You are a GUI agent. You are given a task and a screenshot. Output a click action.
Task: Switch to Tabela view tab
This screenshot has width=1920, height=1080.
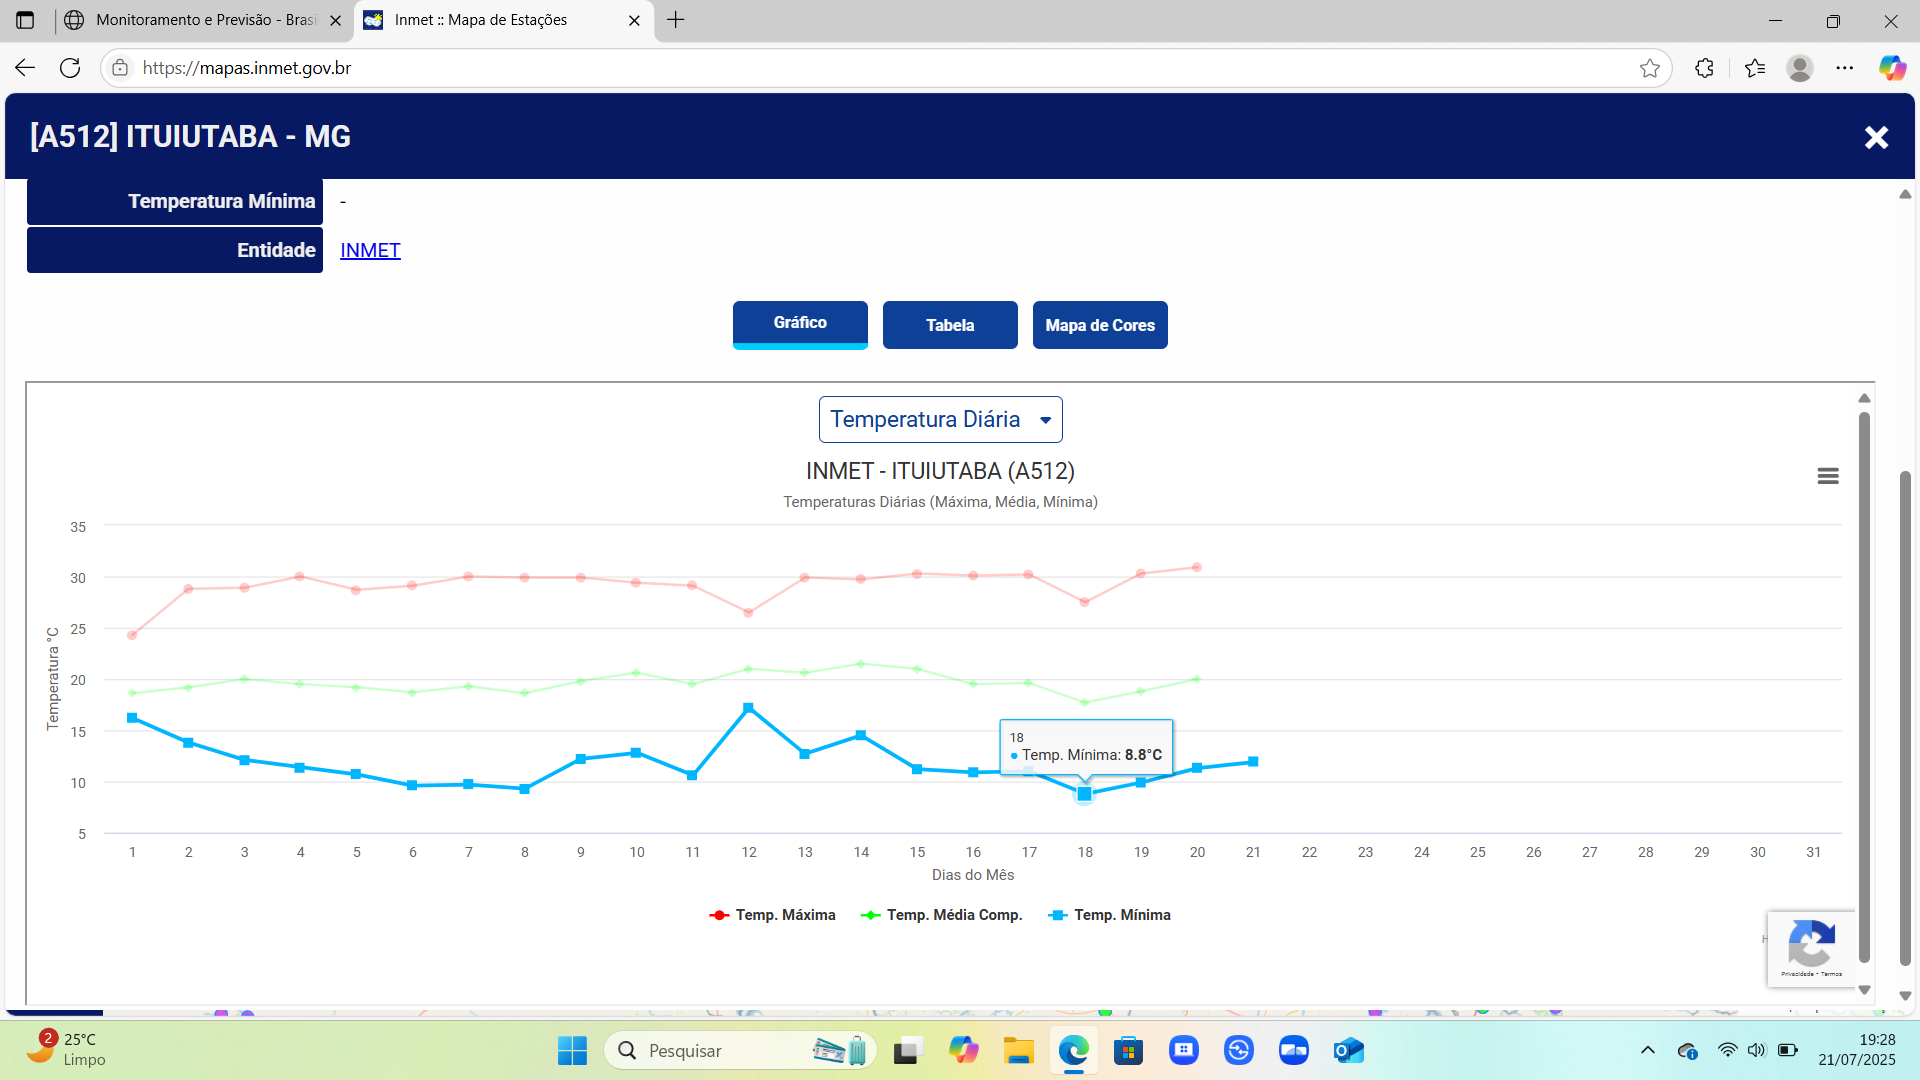coord(949,325)
